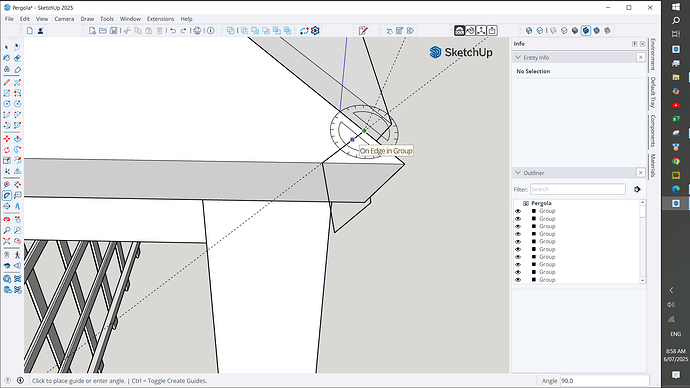The height and width of the screenshot is (388, 690).
Task: Hide the first Group in Outliner
Action: coord(518,211)
